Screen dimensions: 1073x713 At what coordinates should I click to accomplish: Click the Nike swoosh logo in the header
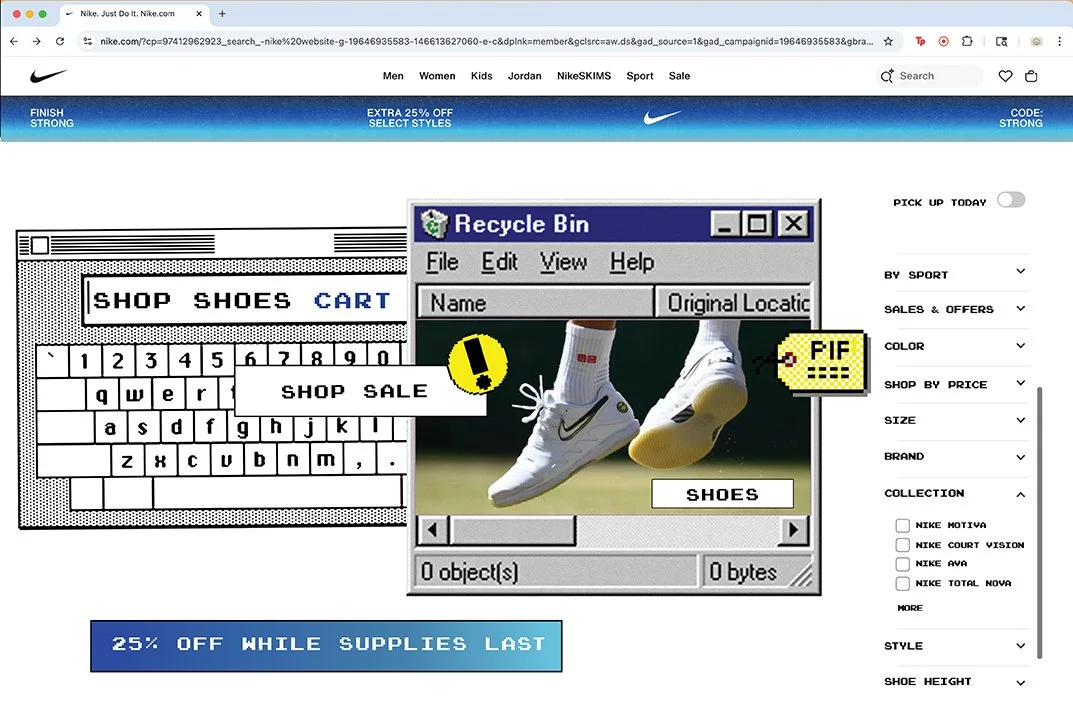click(x=48, y=75)
